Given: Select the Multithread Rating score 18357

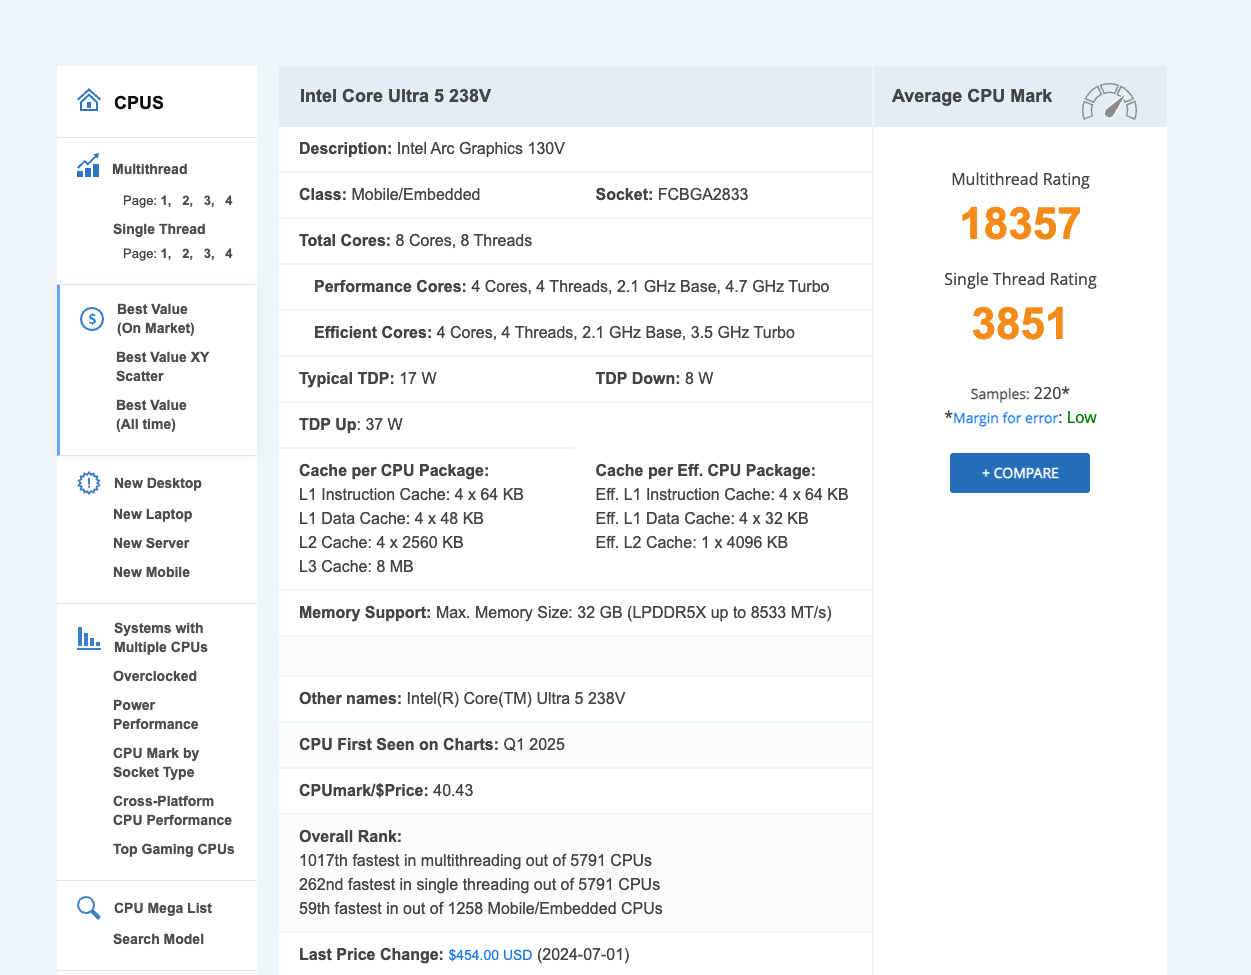Looking at the screenshot, I should (1020, 224).
